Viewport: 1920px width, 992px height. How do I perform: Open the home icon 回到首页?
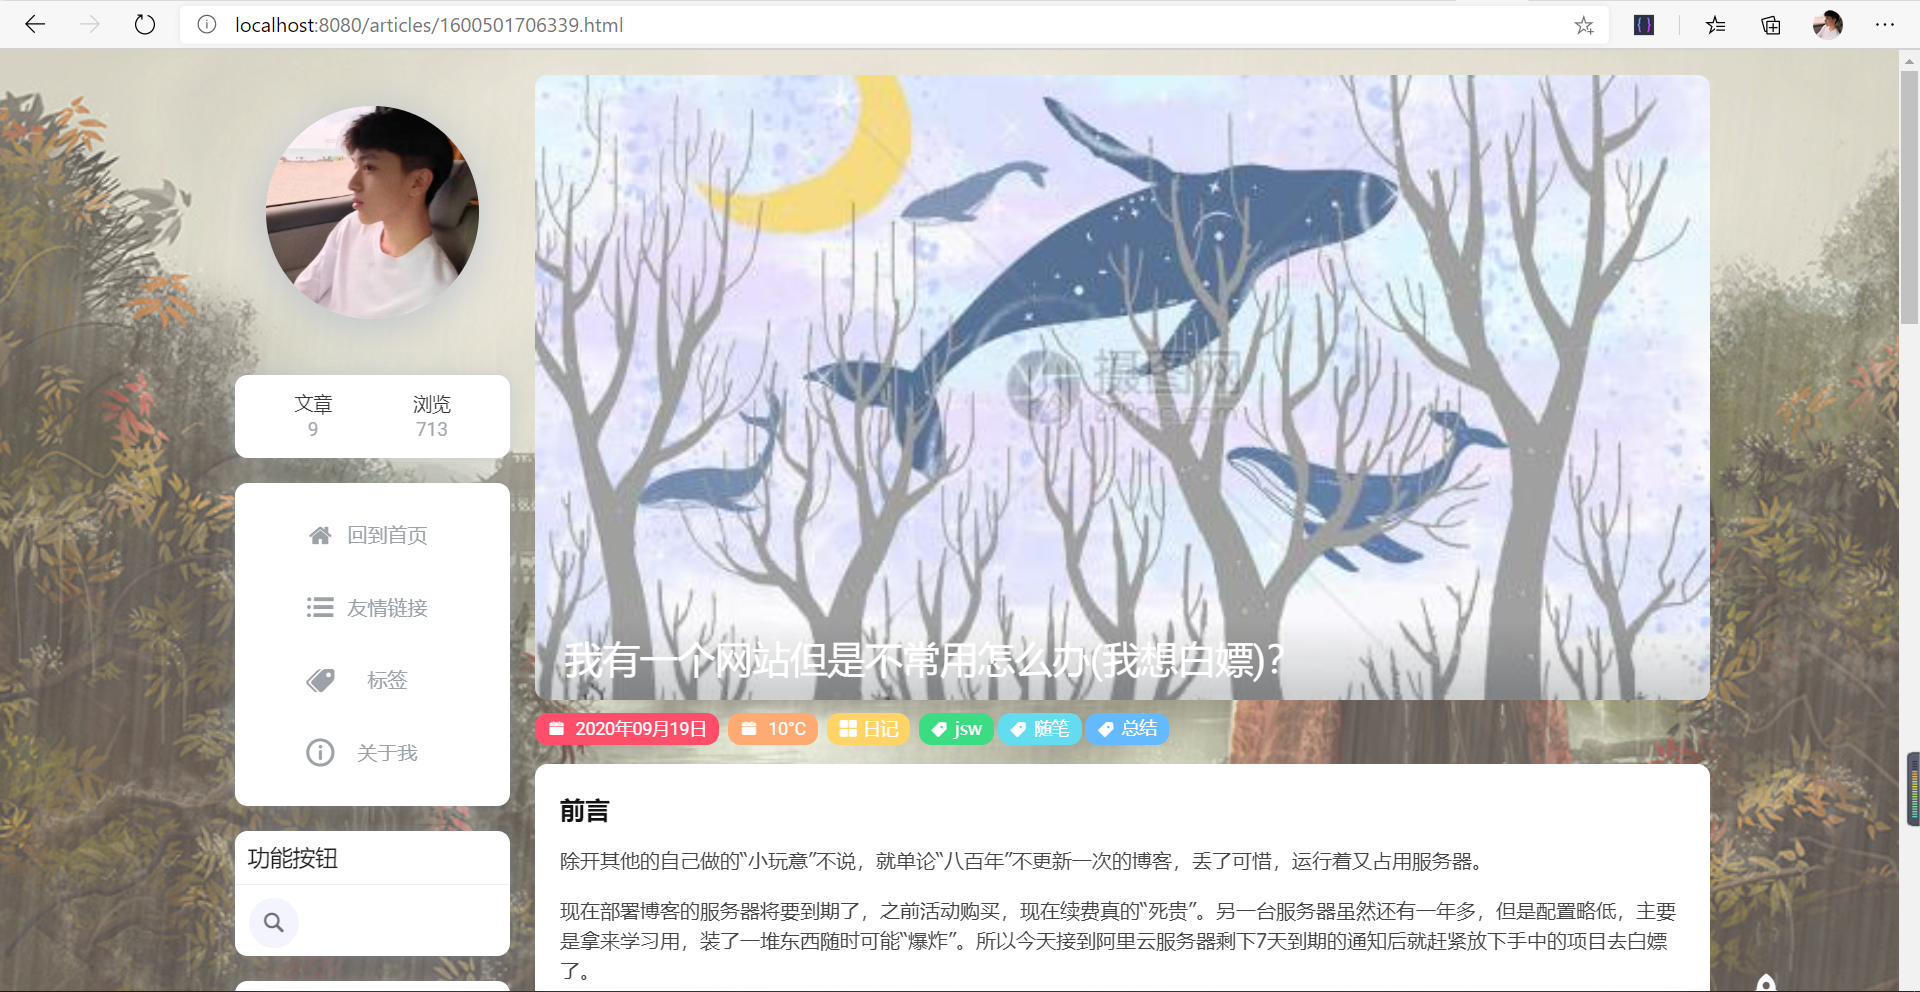(320, 536)
